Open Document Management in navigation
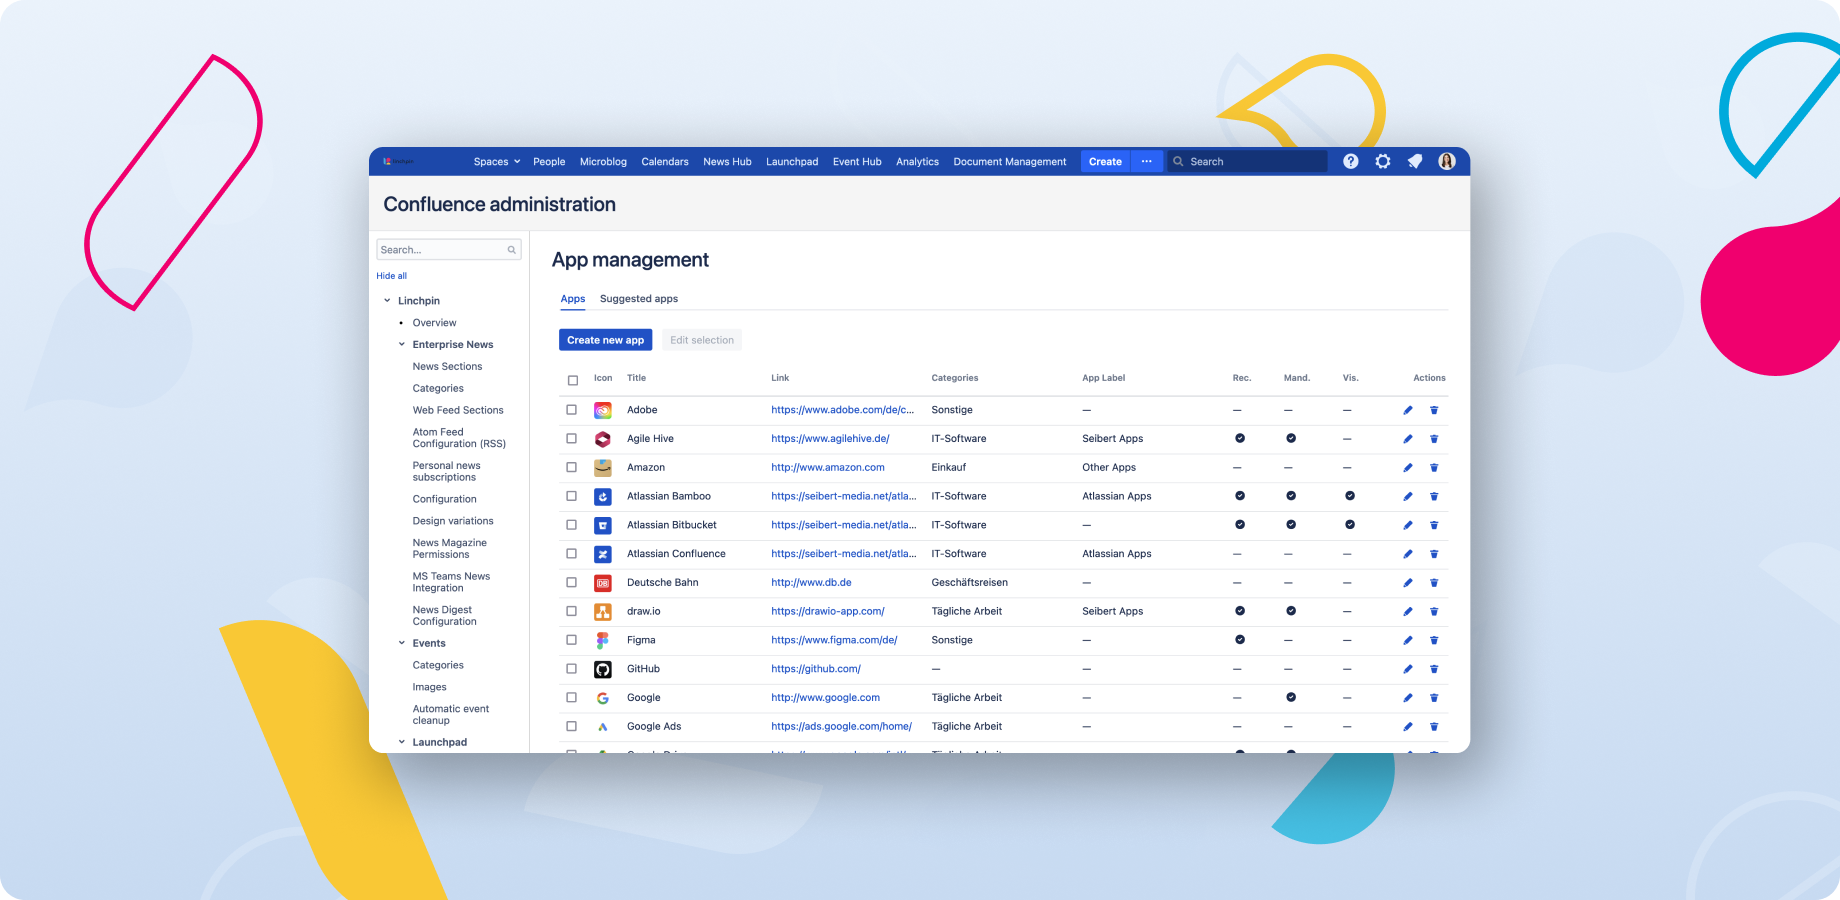 pyautogui.click(x=1010, y=162)
